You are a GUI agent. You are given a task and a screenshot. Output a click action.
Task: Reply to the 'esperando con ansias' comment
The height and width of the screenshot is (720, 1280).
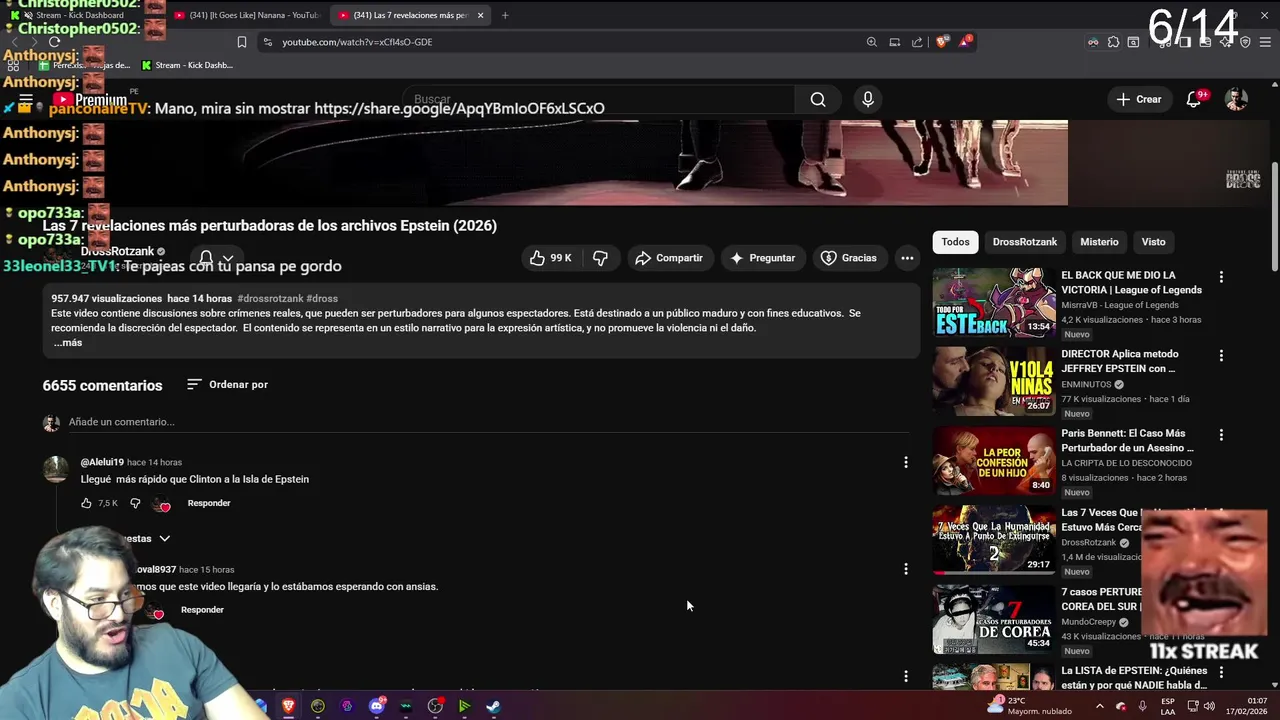(x=202, y=610)
